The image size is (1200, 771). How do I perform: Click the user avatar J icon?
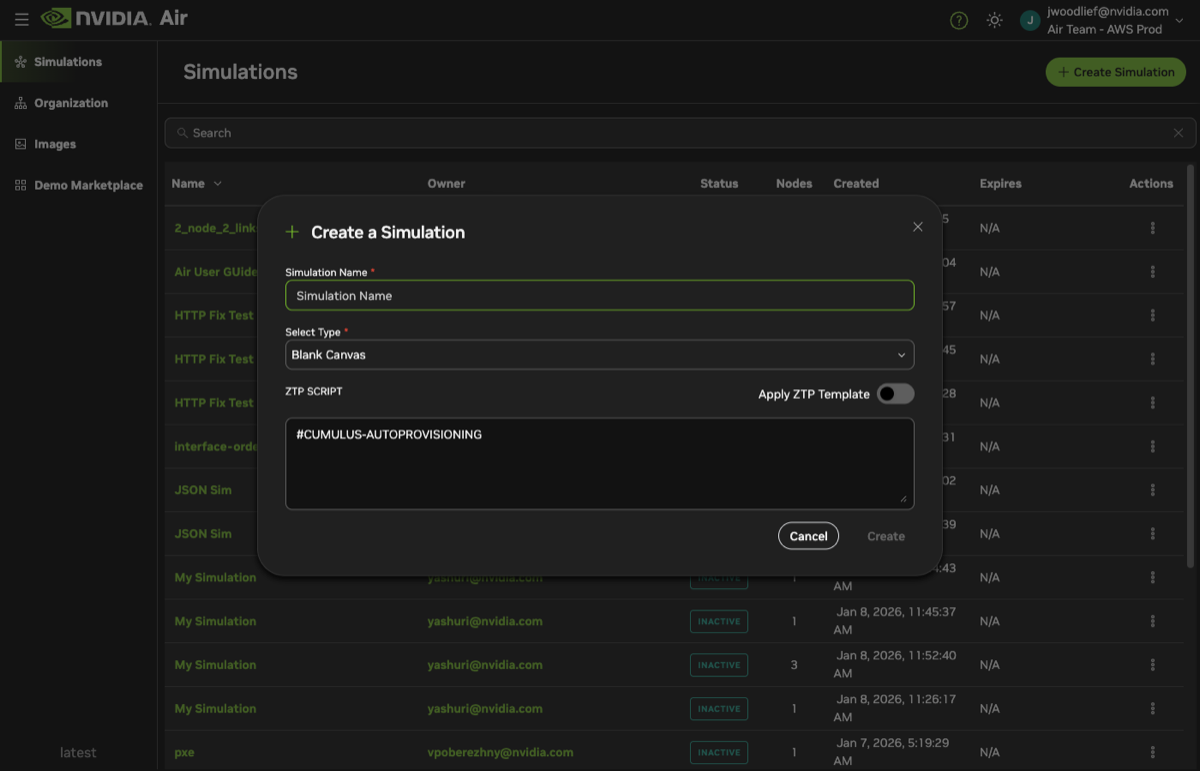click(1030, 20)
